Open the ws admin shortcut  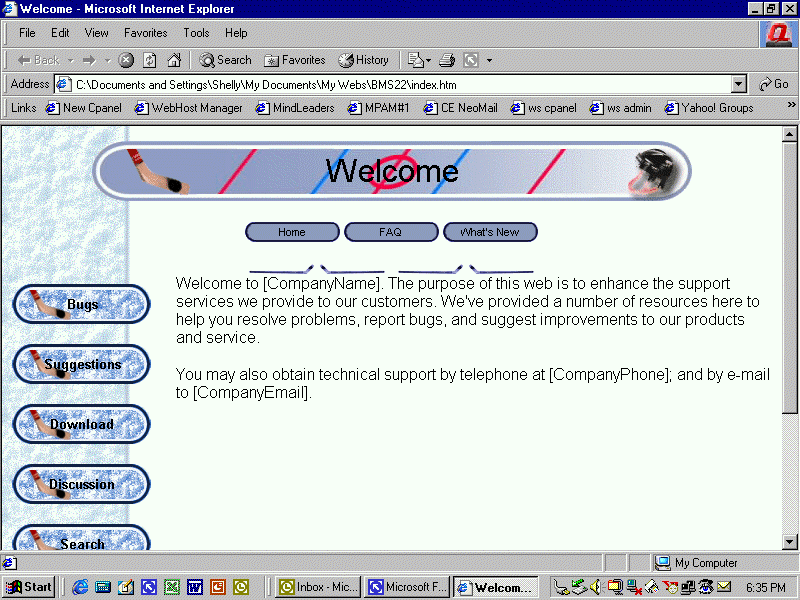click(x=620, y=108)
